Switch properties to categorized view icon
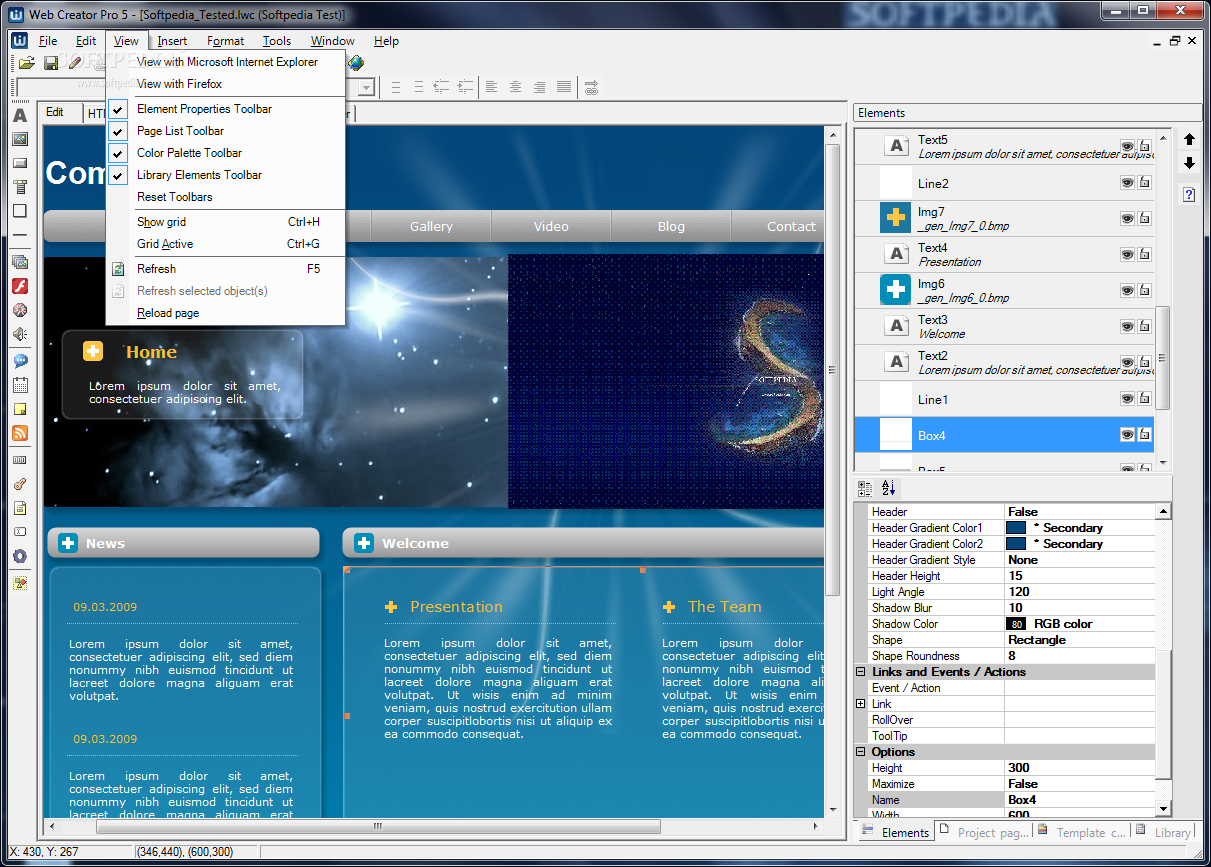 point(866,488)
